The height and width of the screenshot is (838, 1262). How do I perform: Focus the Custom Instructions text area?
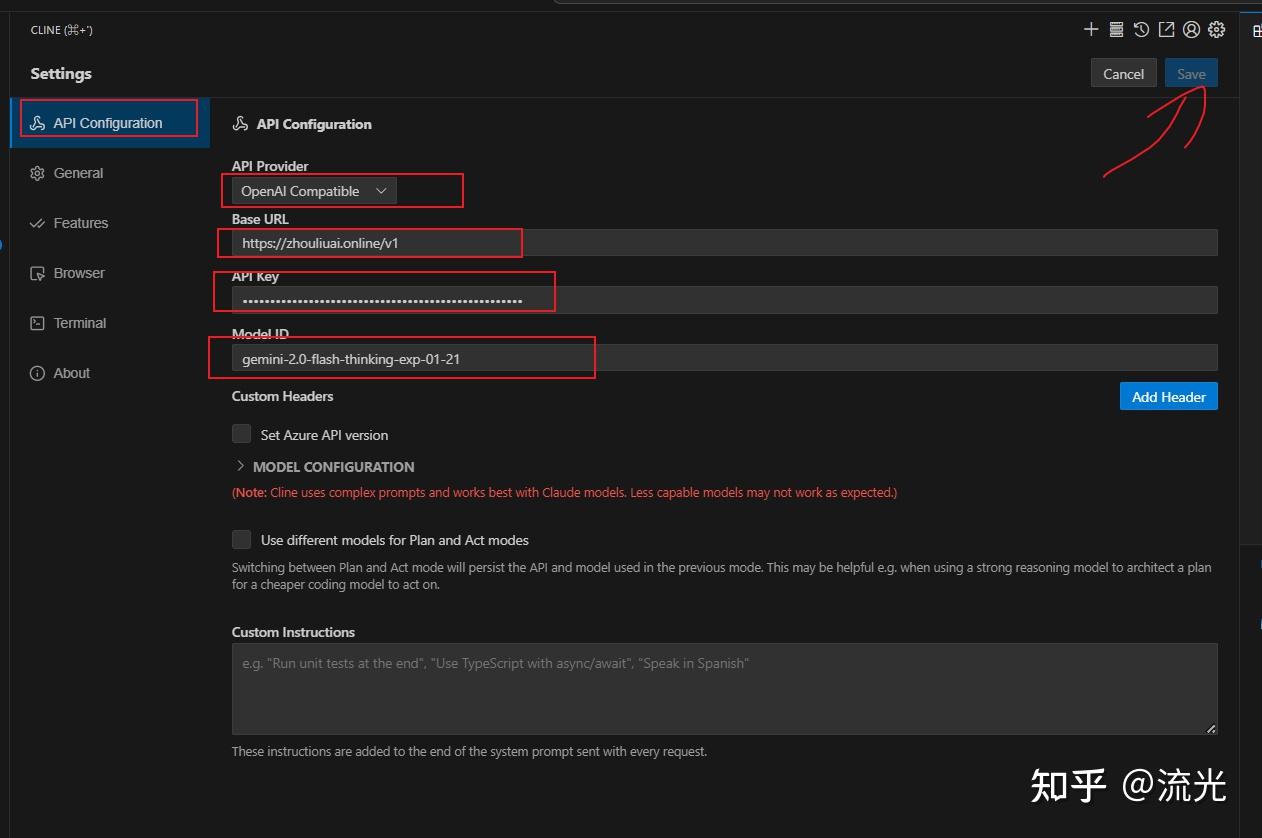click(x=724, y=689)
